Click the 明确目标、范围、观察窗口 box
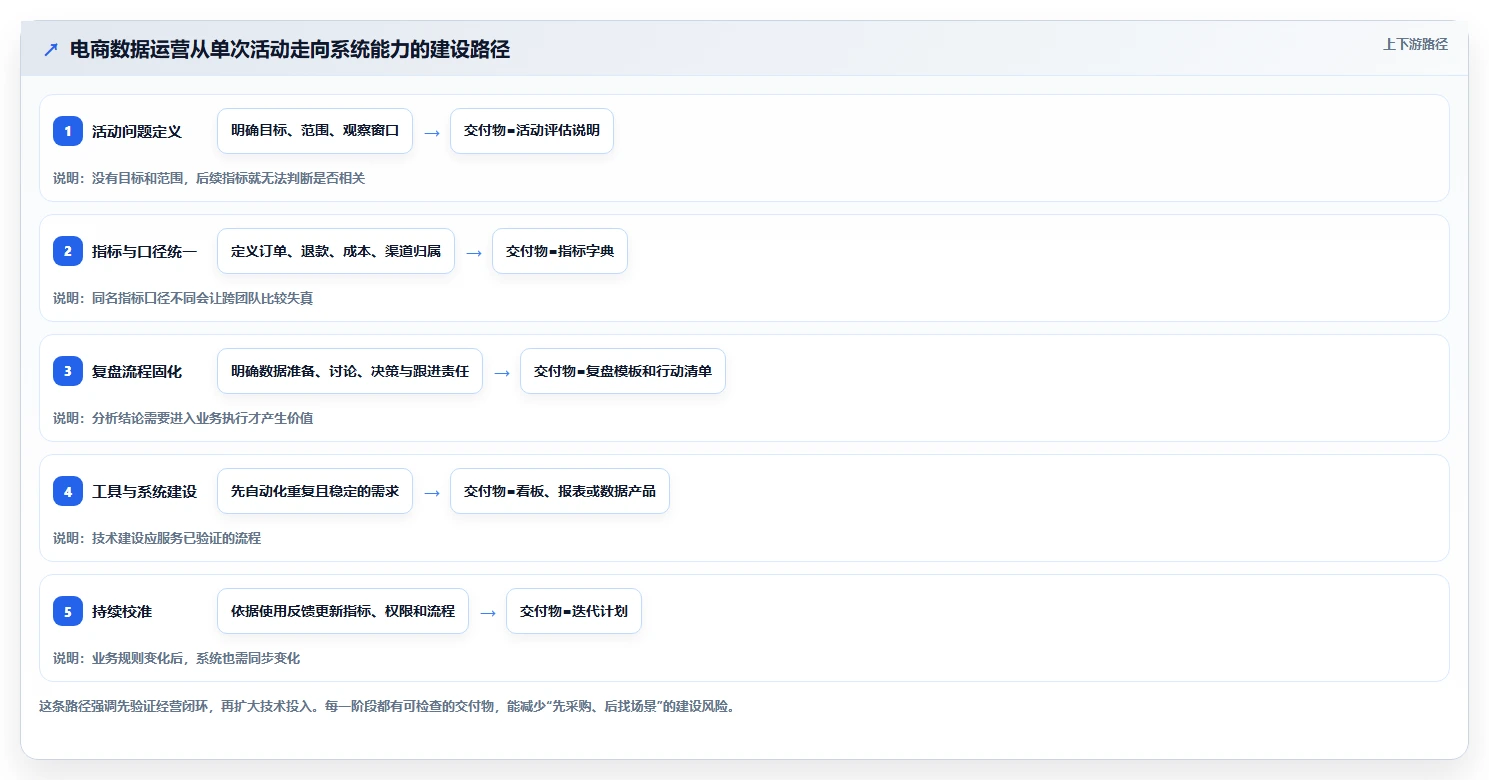Viewport: 1489px width, 780px height. [315, 131]
